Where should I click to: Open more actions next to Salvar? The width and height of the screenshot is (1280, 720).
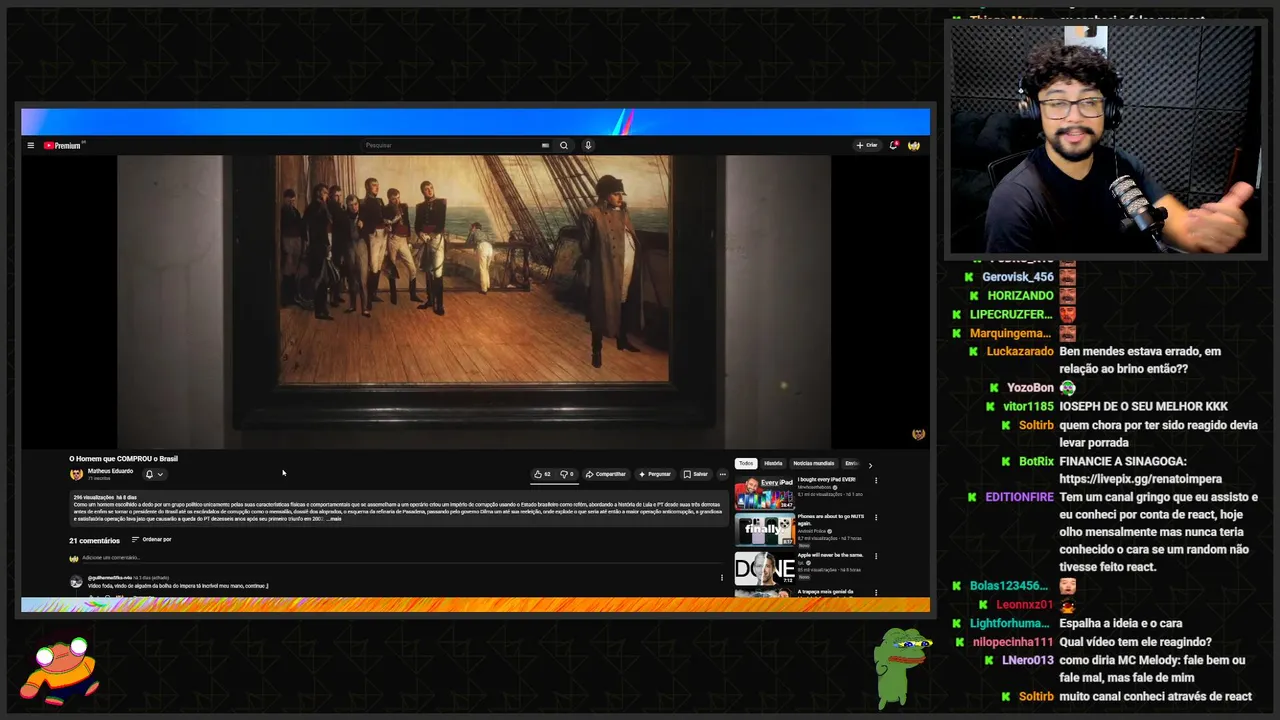point(723,475)
